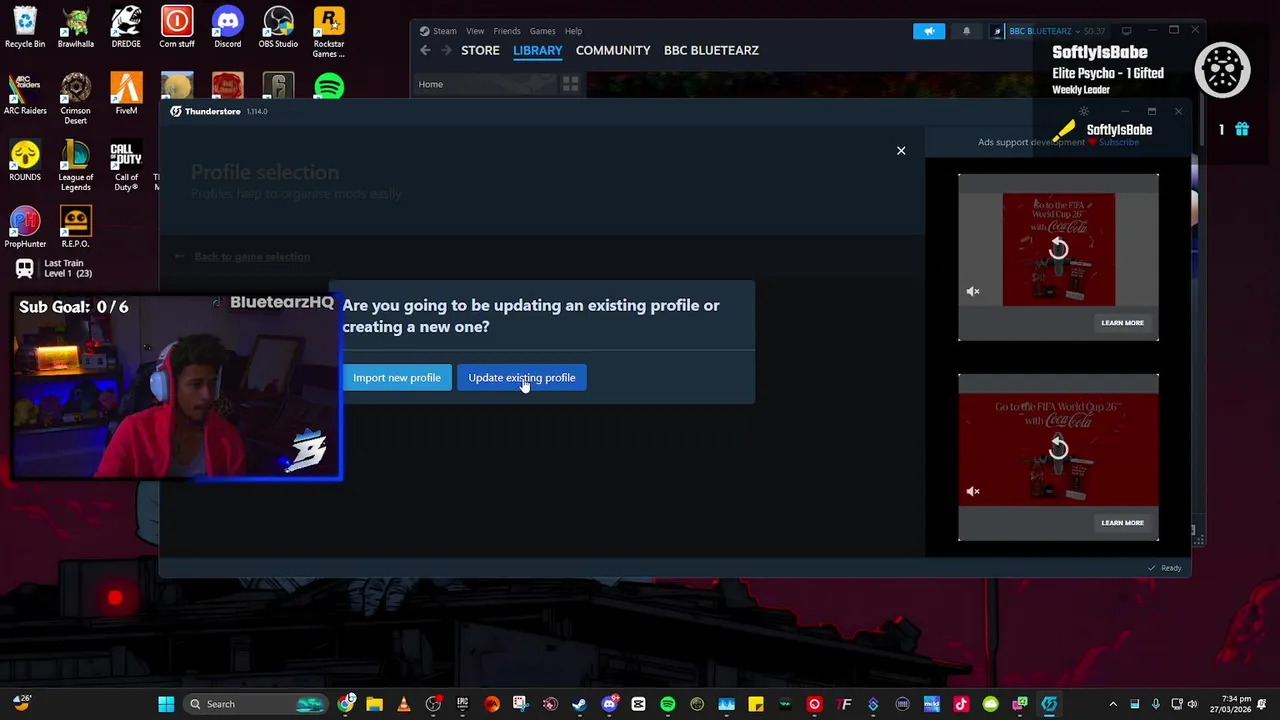Open Steam's Help menu
This screenshot has width=1280, height=720.
[x=573, y=31]
